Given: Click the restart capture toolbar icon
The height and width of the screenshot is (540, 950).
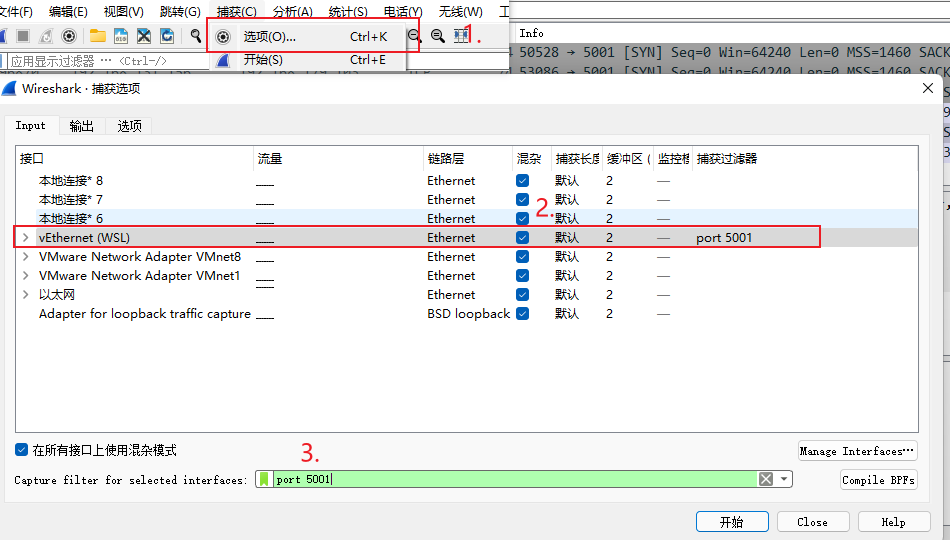Looking at the screenshot, I should (46, 36).
